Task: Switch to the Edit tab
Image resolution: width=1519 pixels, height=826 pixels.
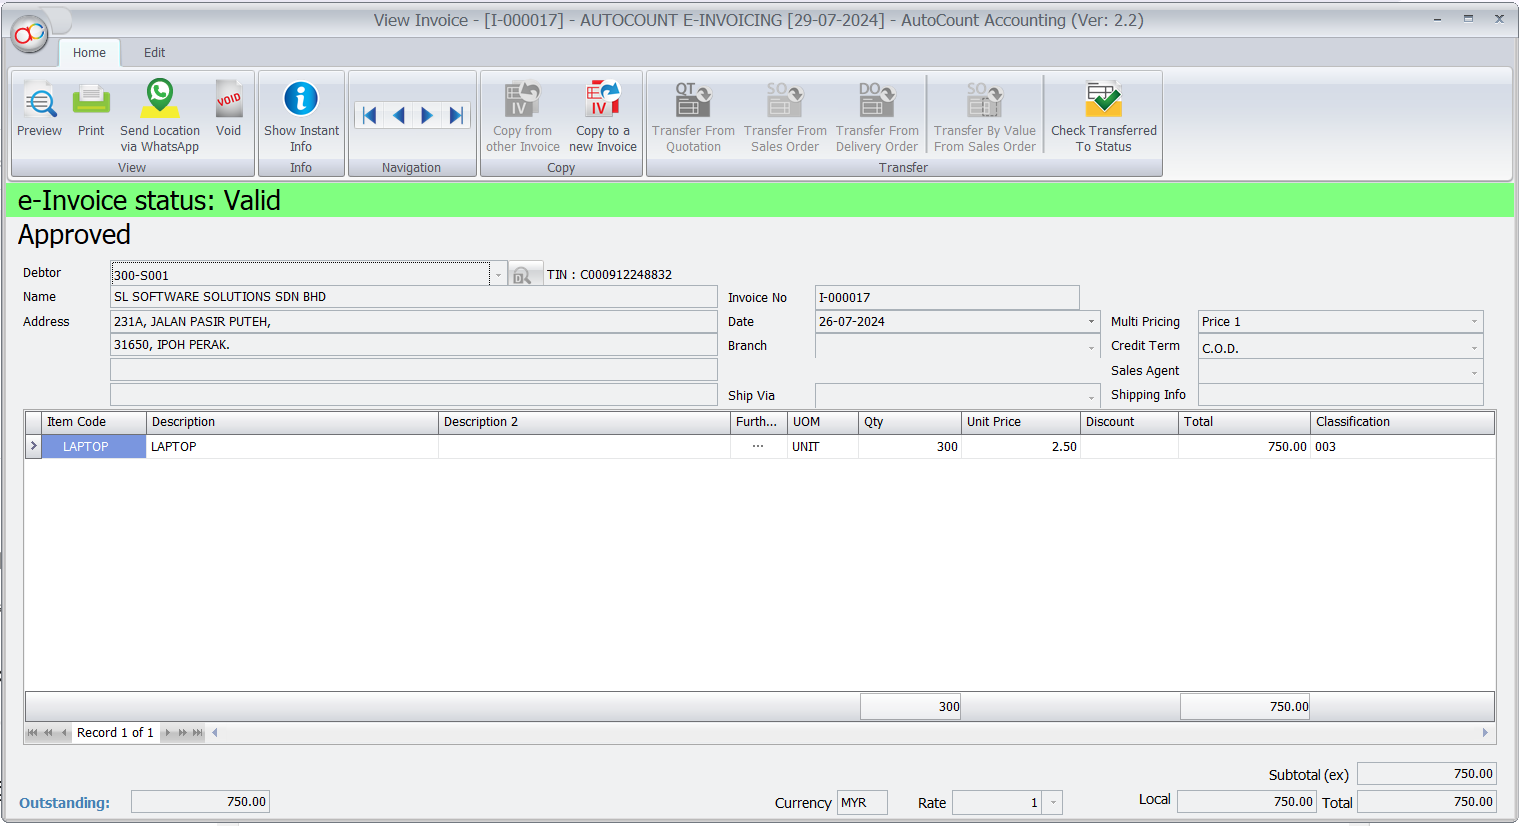Action: coord(154,52)
